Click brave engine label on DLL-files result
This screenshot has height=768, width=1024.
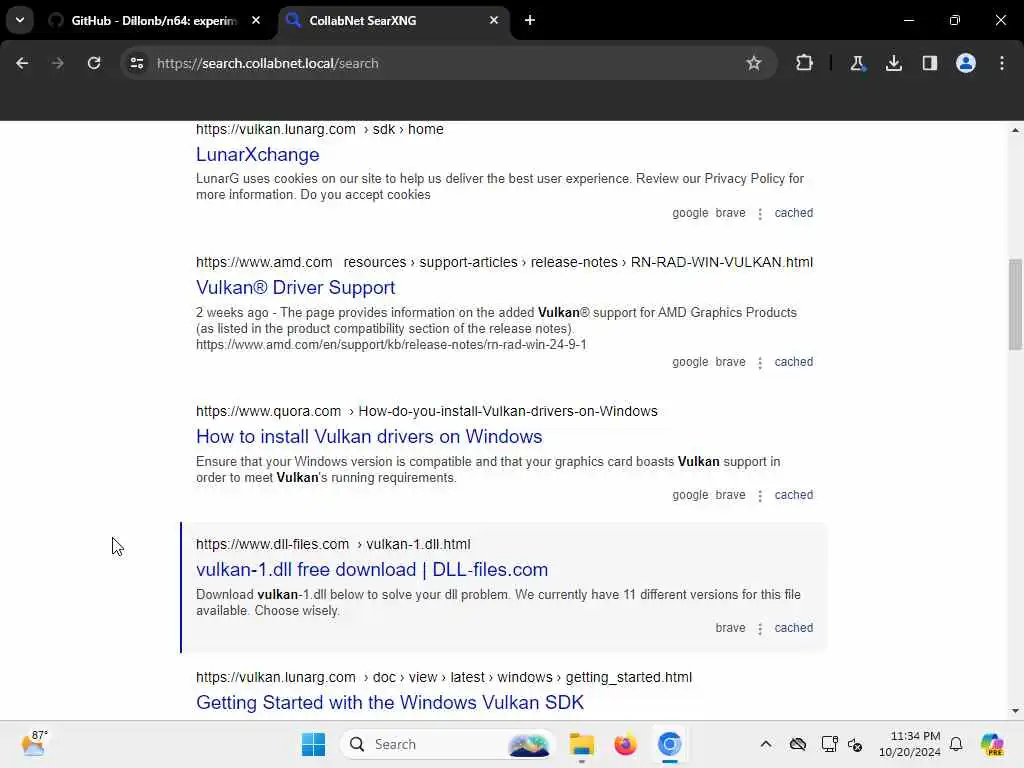(x=730, y=628)
